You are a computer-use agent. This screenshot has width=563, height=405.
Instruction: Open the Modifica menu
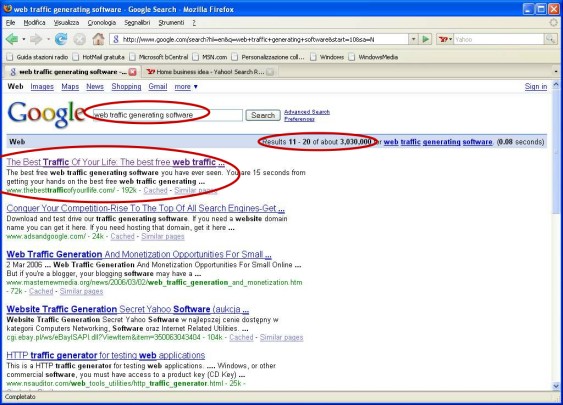[x=34, y=23]
